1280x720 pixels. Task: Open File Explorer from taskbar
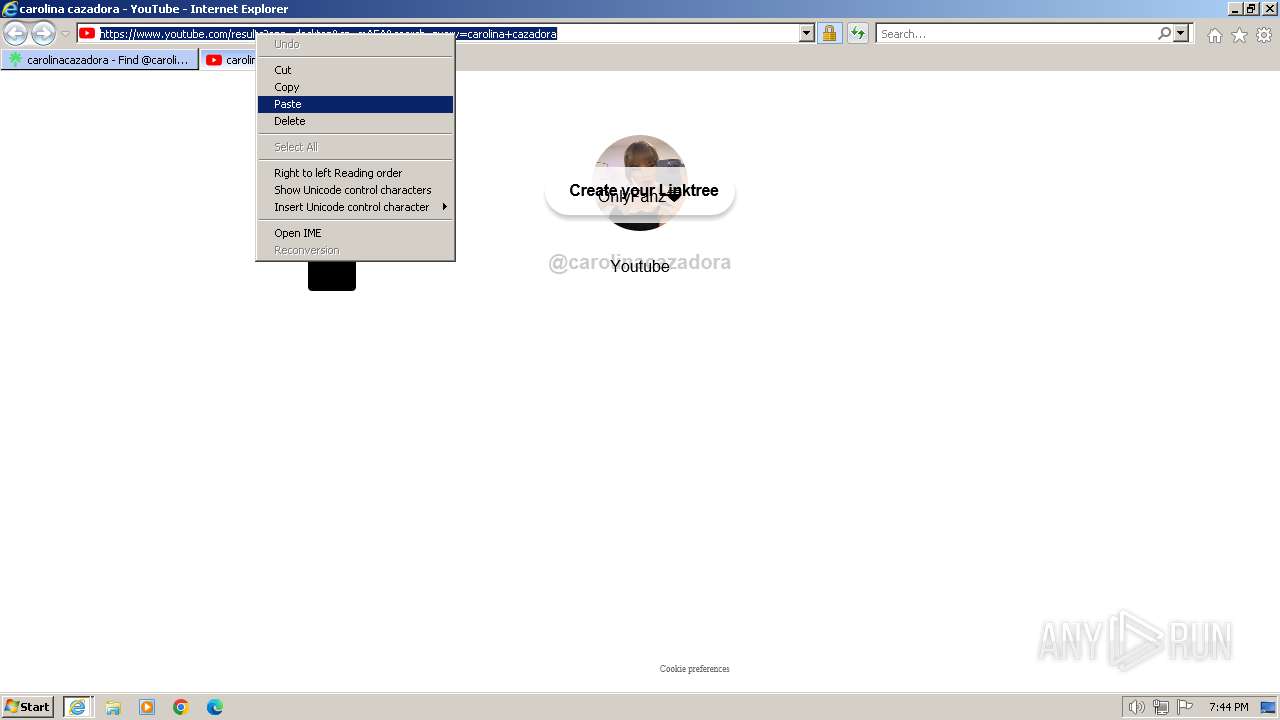113,707
